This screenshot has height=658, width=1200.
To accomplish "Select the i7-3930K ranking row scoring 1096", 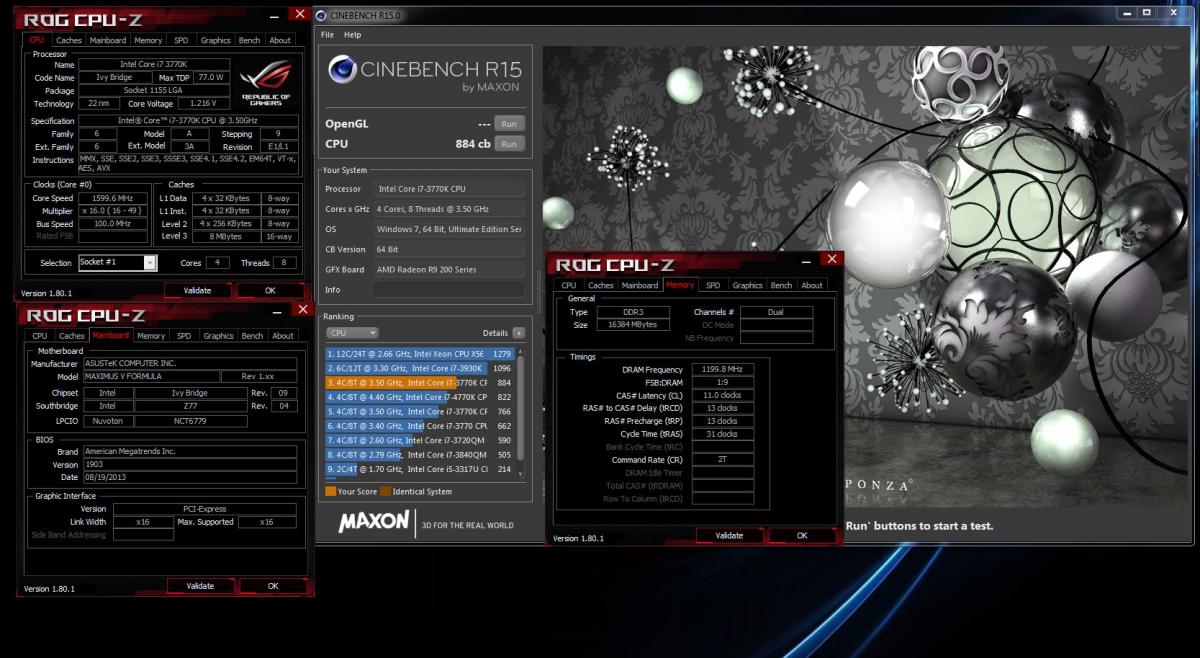I will click(419, 368).
